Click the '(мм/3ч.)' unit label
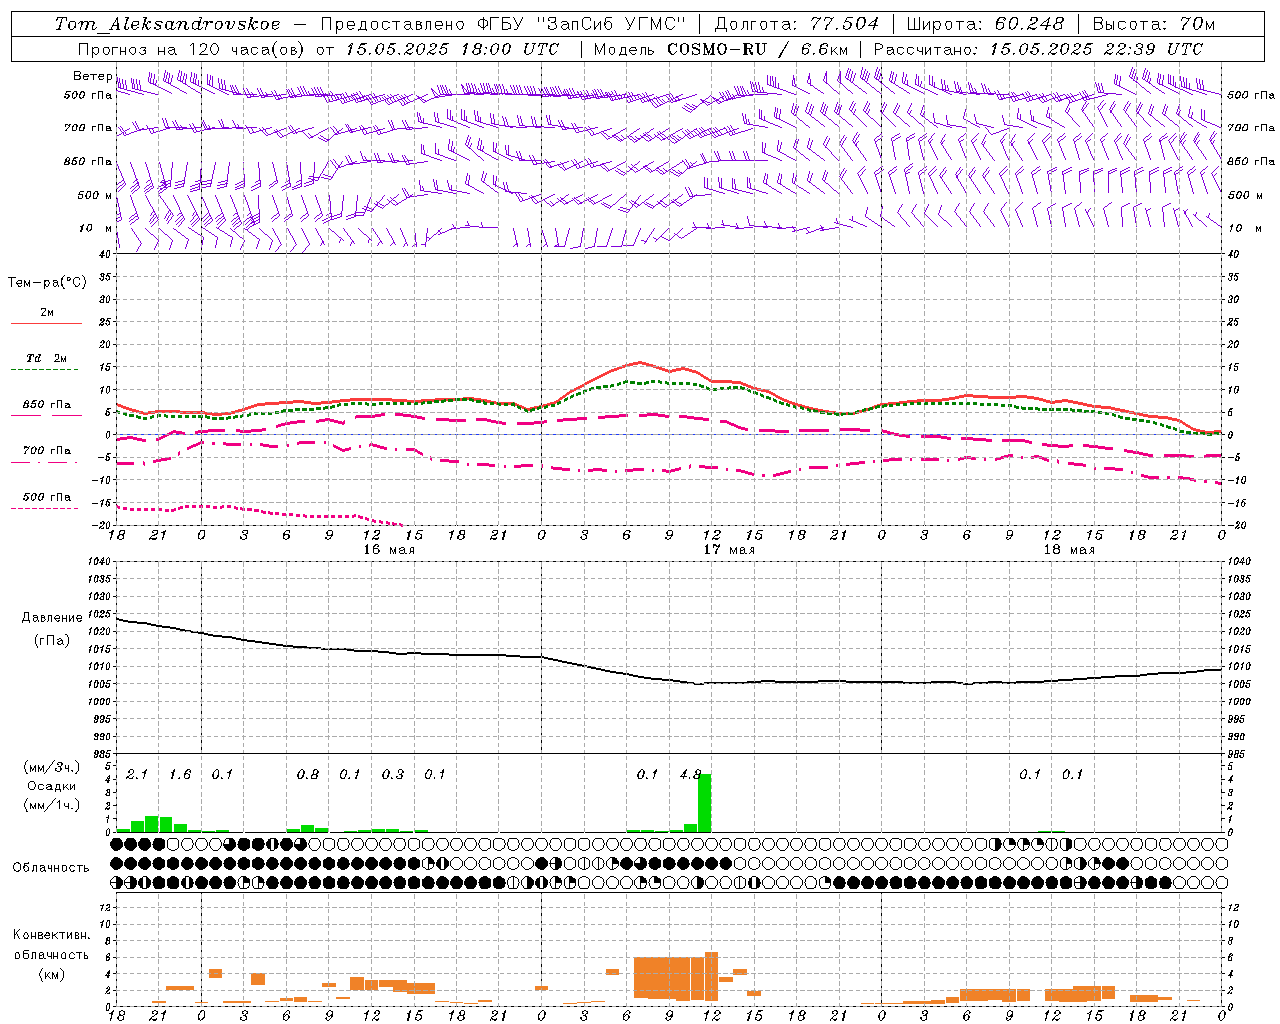Image resolution: width=1280 pixels, height=1024 pixels. coord(52,767)
